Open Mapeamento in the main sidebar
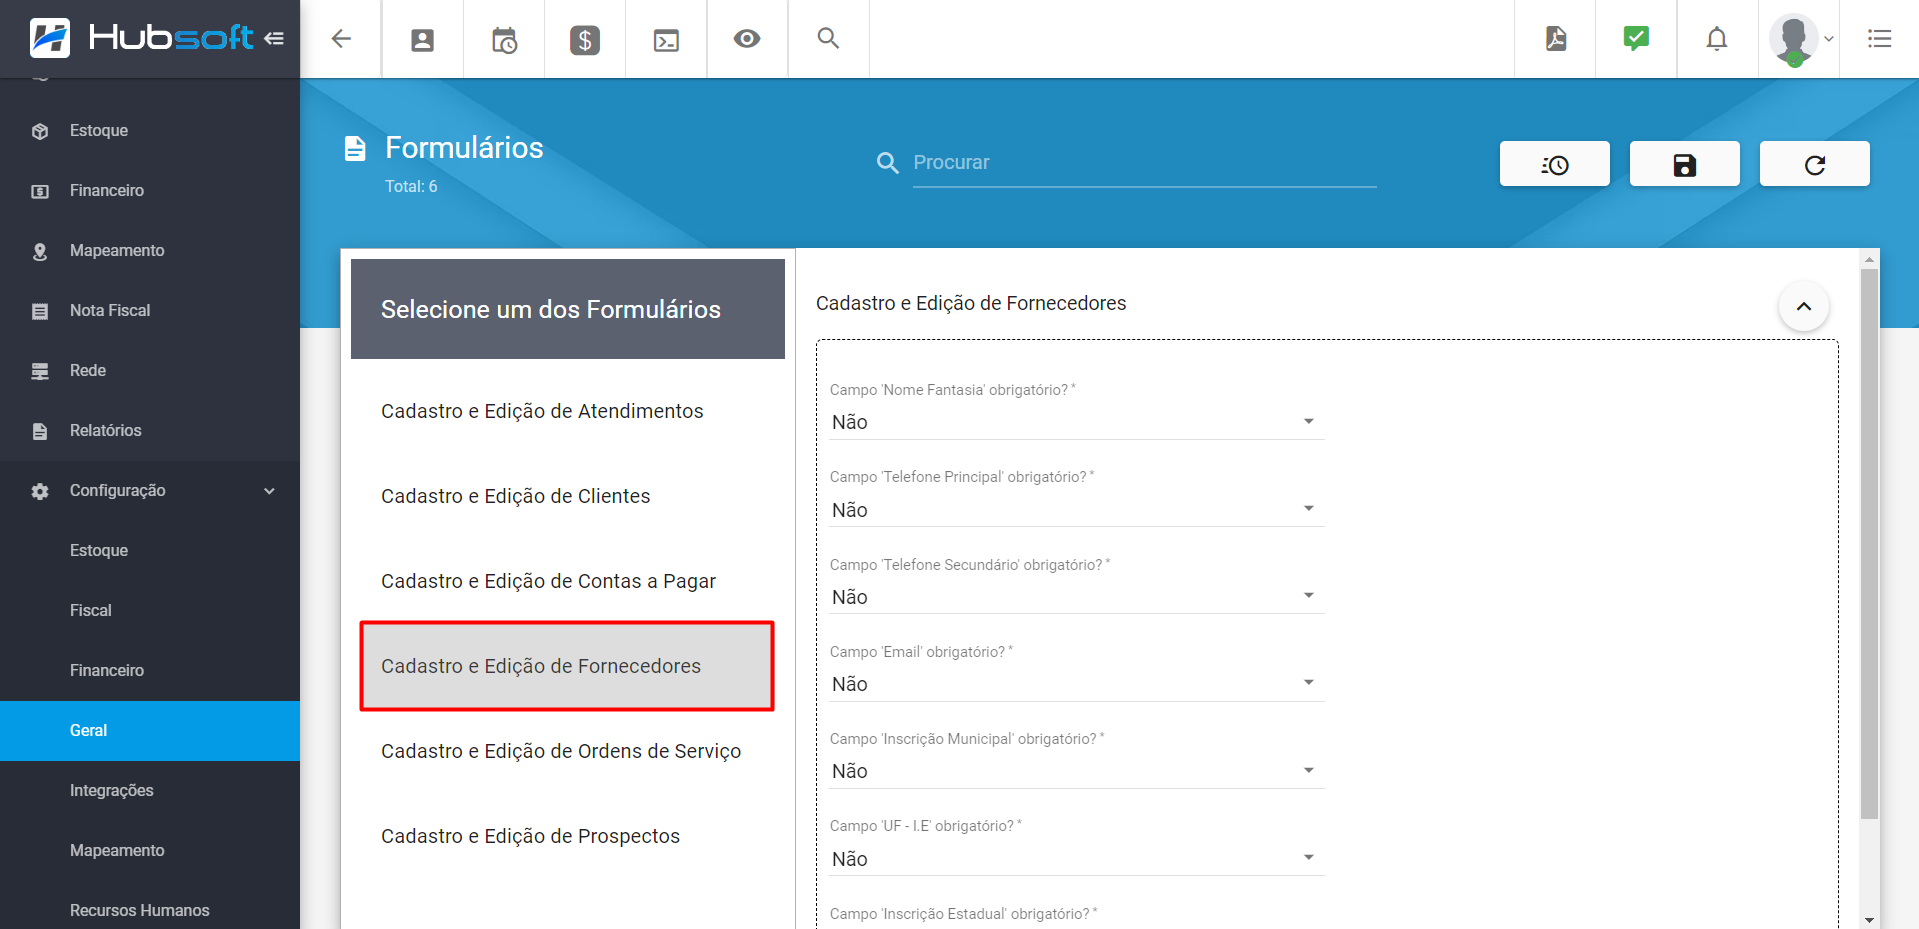 click(x=150, y=251)
